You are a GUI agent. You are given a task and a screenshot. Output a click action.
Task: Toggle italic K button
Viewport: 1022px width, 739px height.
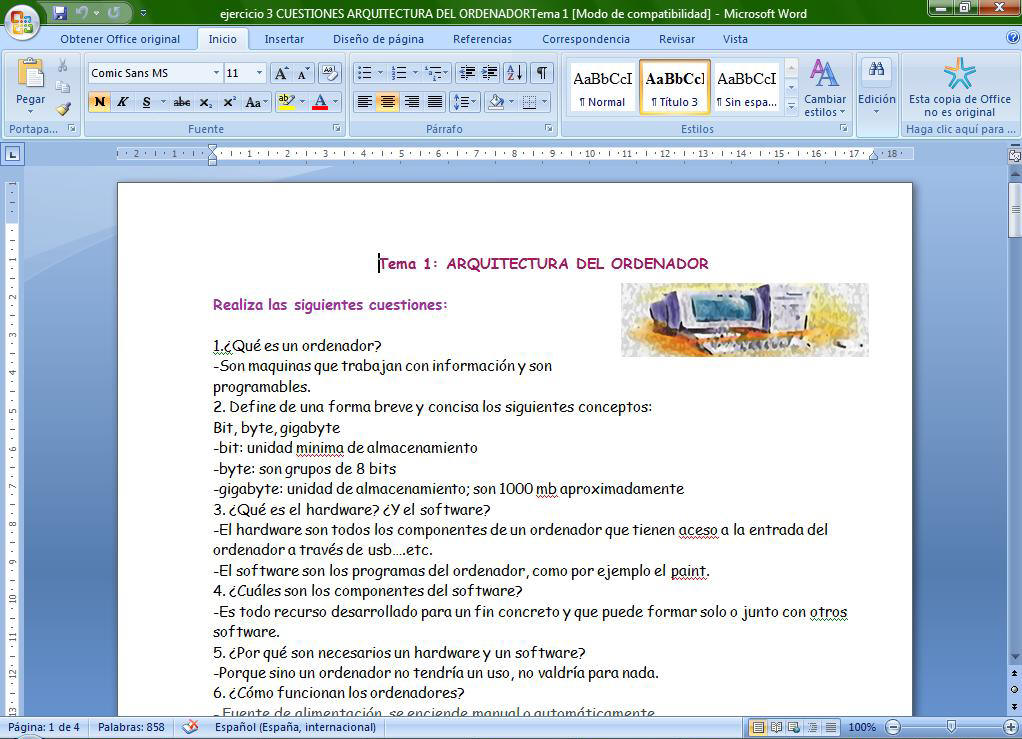coord(123,102)
